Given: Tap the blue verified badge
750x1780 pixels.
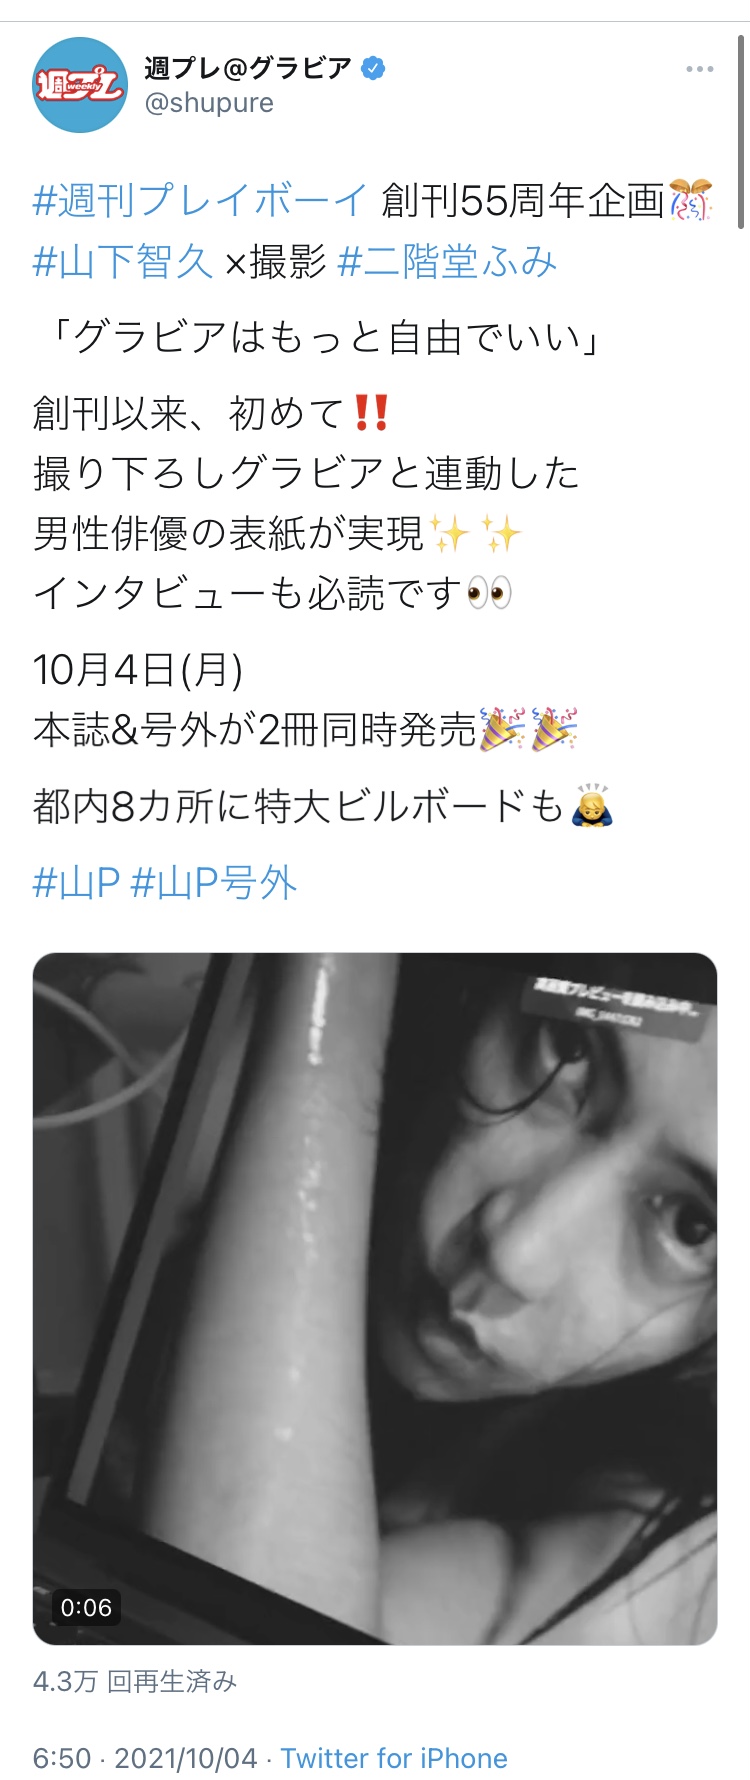Looking at the screenshot, I should coord(373,68).
